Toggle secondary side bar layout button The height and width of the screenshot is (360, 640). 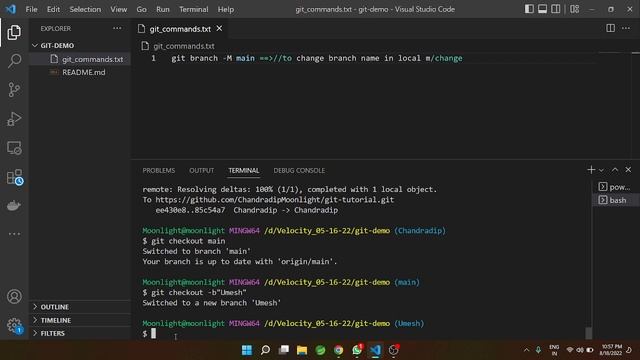tap(556, 9)
